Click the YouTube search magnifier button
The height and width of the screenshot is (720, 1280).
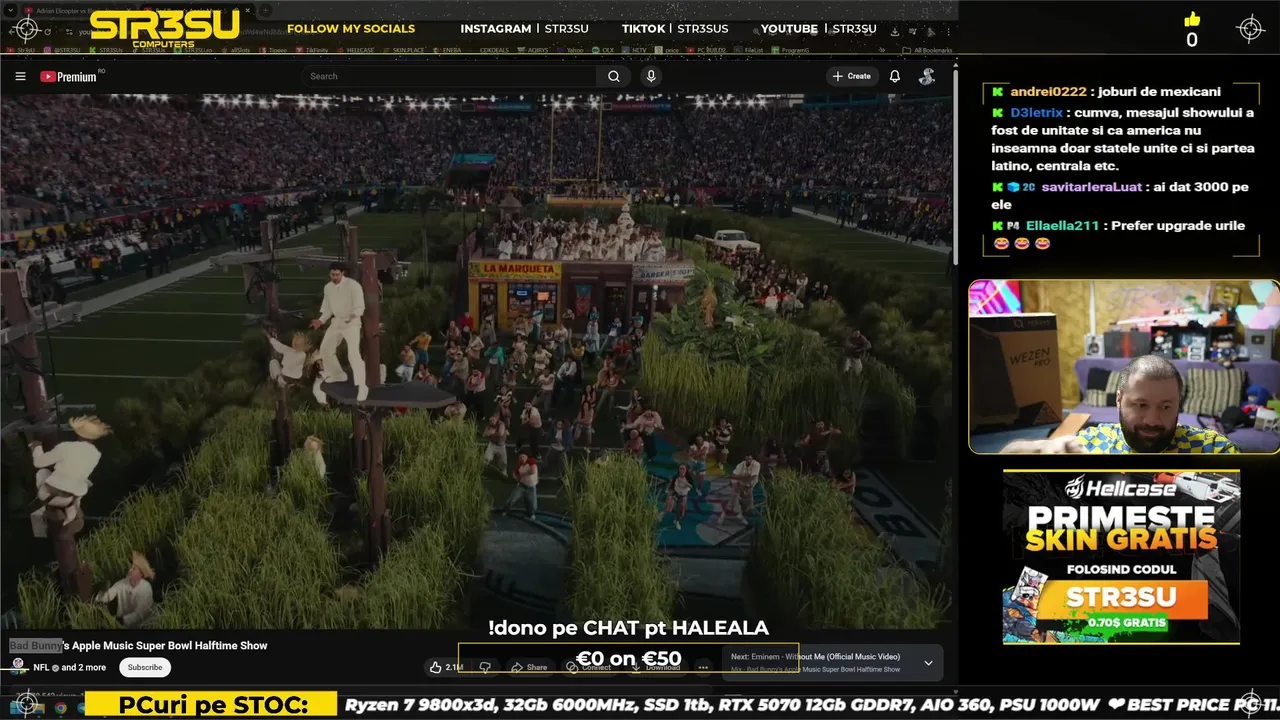(x=614, y=76)
